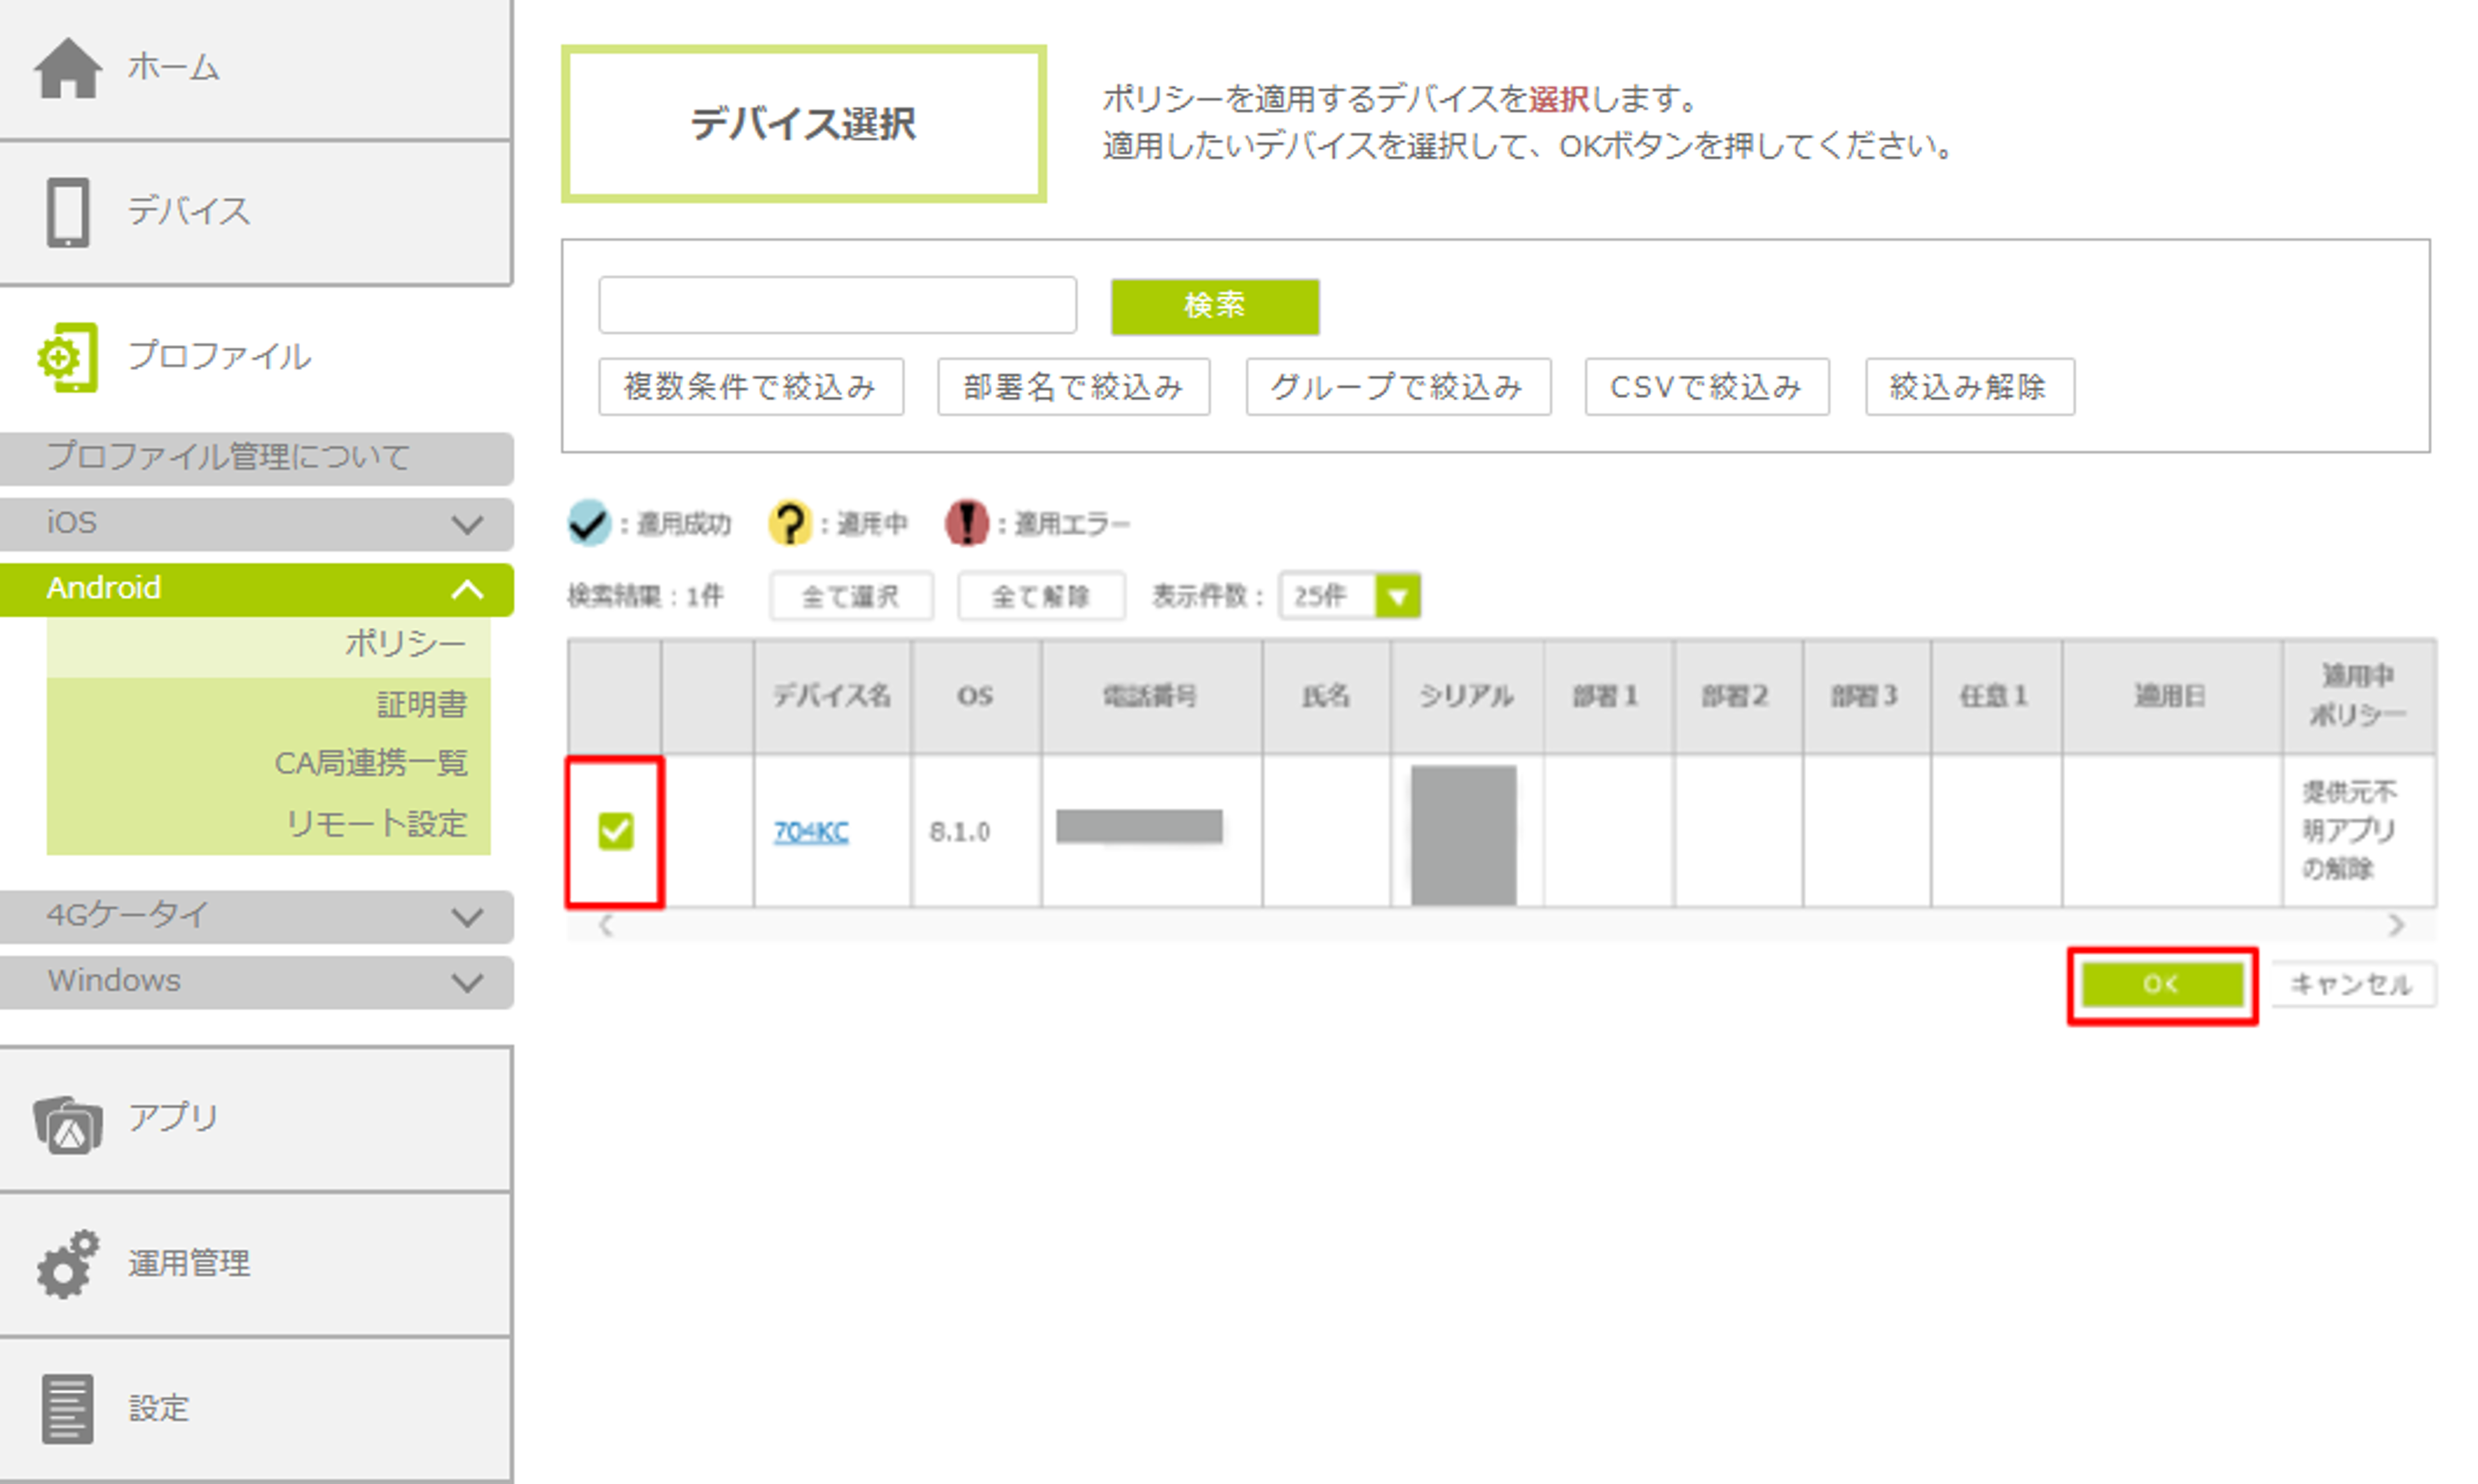Select ポリシー under Android
Screen dimensions: 2478x1484
pos(405,643)
